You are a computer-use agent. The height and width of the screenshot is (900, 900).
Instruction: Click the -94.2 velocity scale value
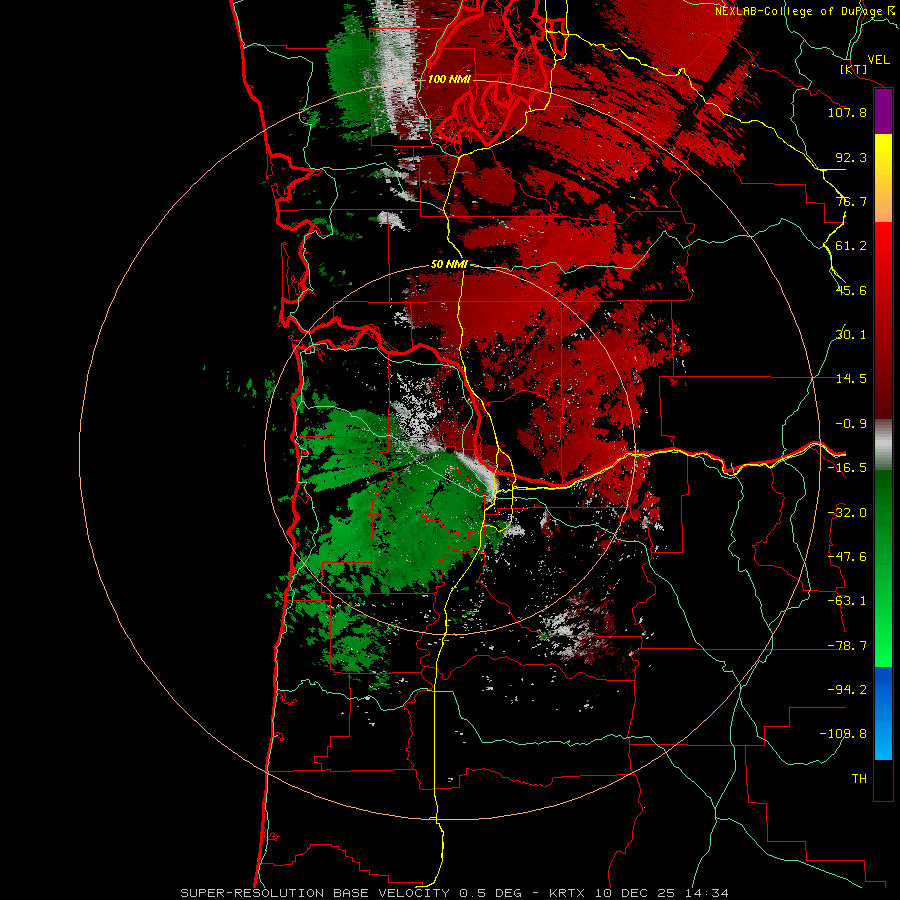click(x=847, y=690)
